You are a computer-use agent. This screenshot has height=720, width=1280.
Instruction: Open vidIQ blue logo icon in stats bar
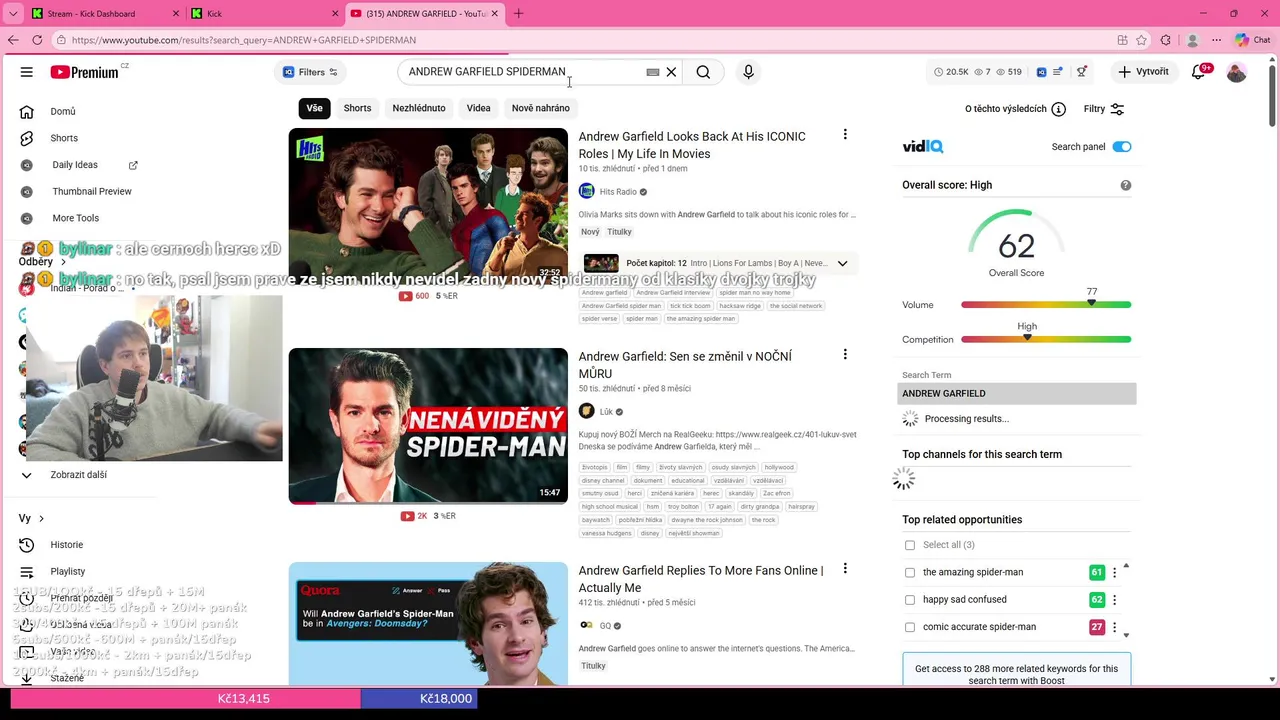[x=1041, y=72]
